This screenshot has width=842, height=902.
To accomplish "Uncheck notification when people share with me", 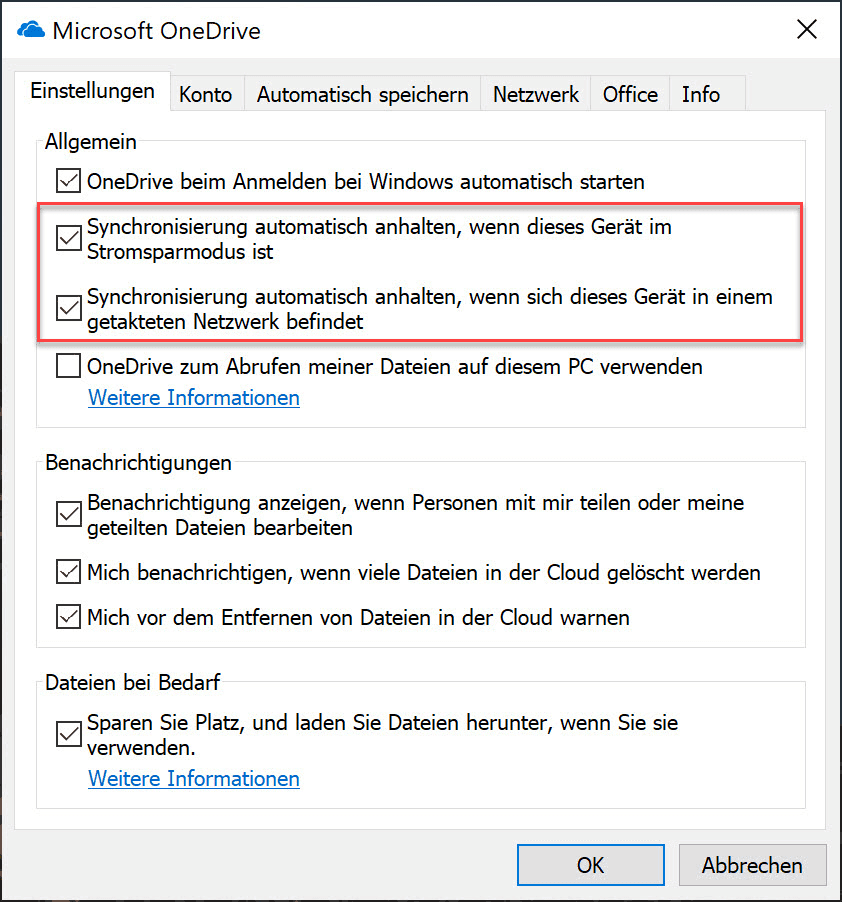I will (69, 514).
